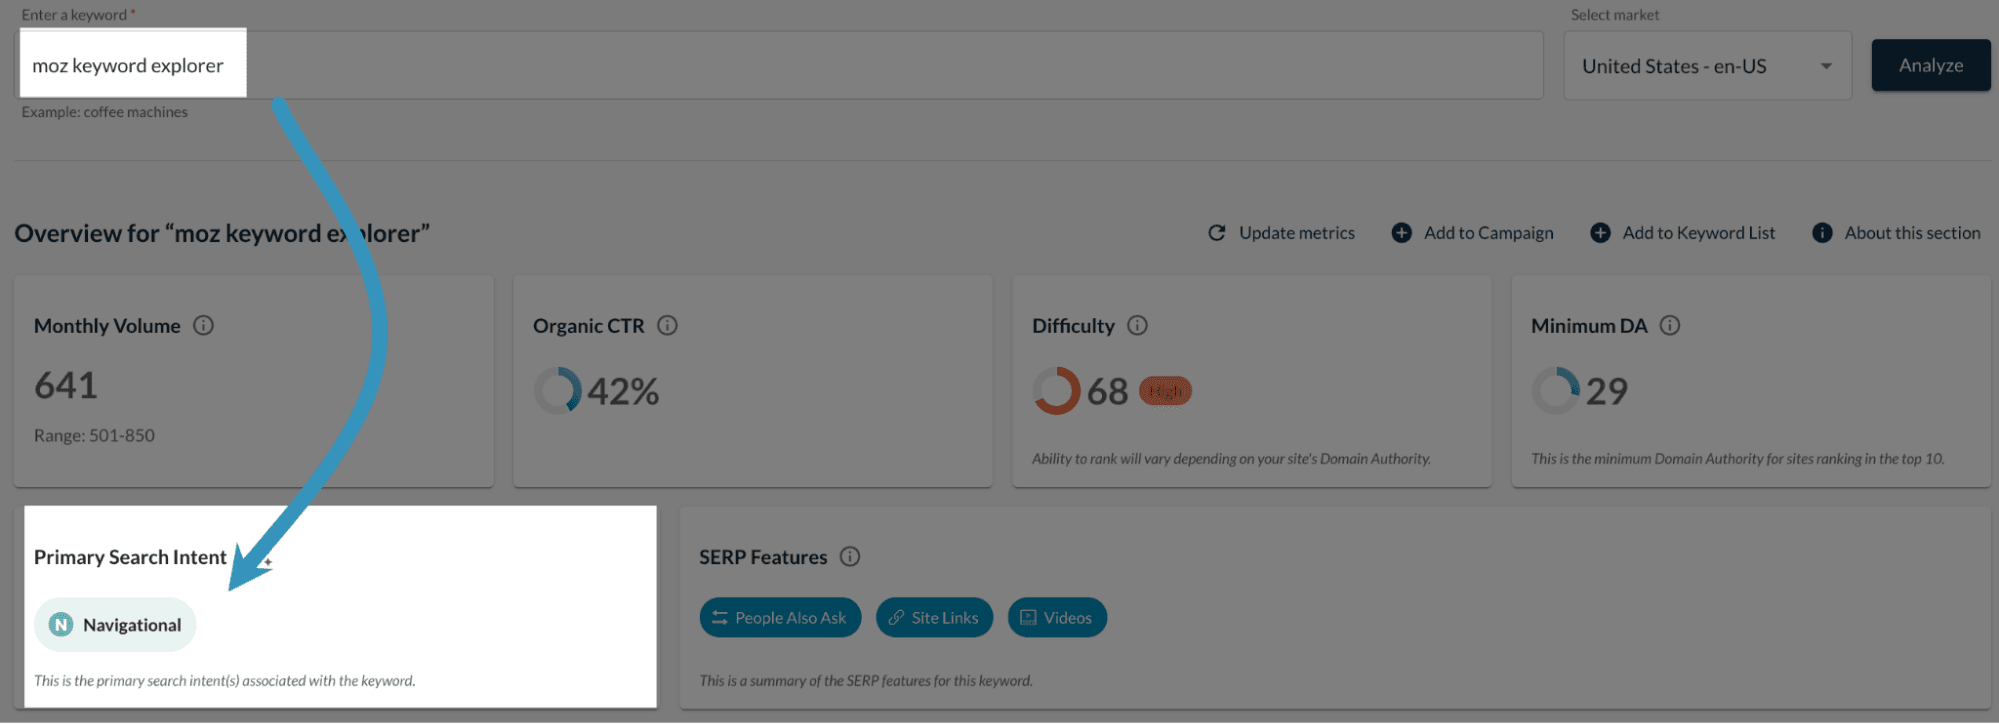Click the Organic CTR info icon
Image resolution: width=1999 pixels, height=724 pixels.
[x=668, y=325]
